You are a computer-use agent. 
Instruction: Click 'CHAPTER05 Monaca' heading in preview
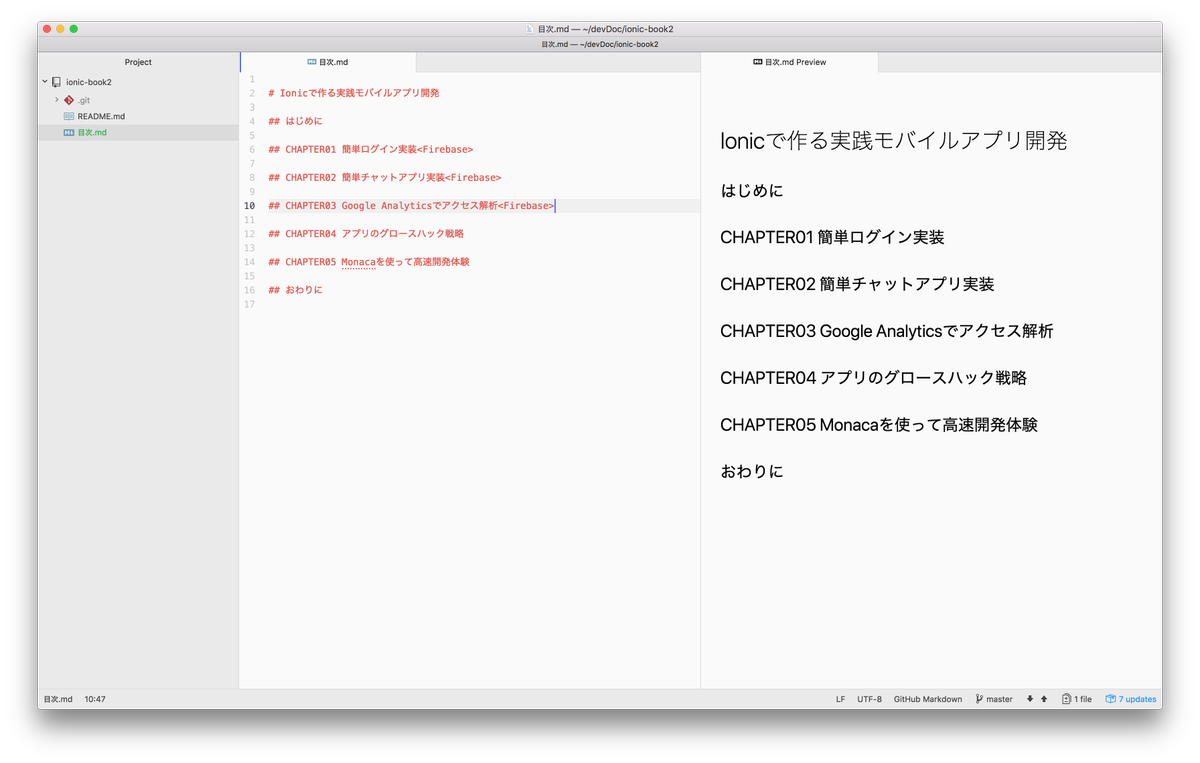click(879, 425)
